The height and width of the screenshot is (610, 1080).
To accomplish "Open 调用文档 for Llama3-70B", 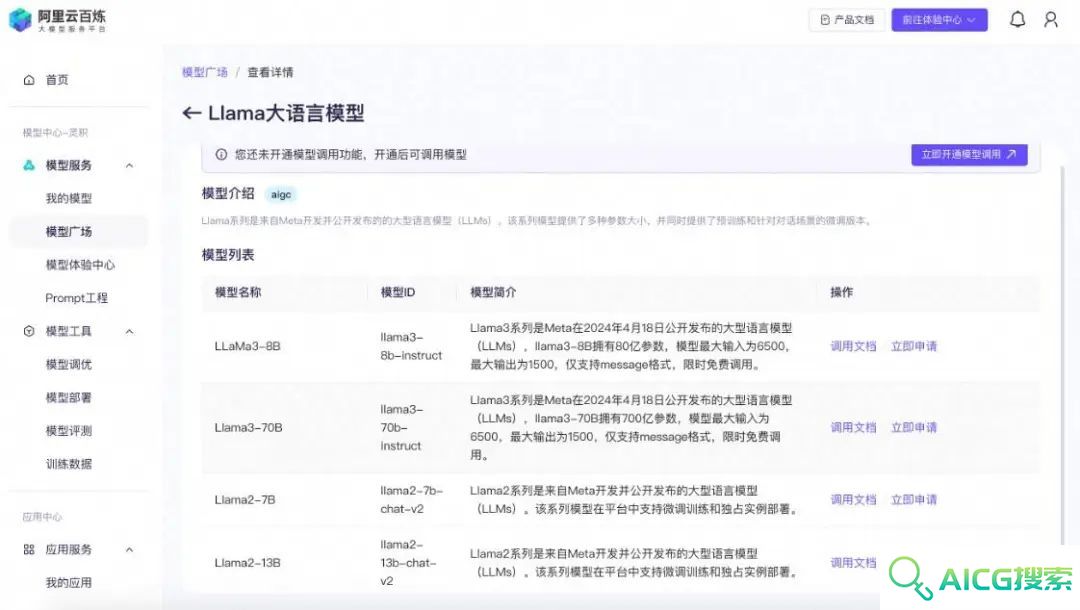I will [853, 428].
